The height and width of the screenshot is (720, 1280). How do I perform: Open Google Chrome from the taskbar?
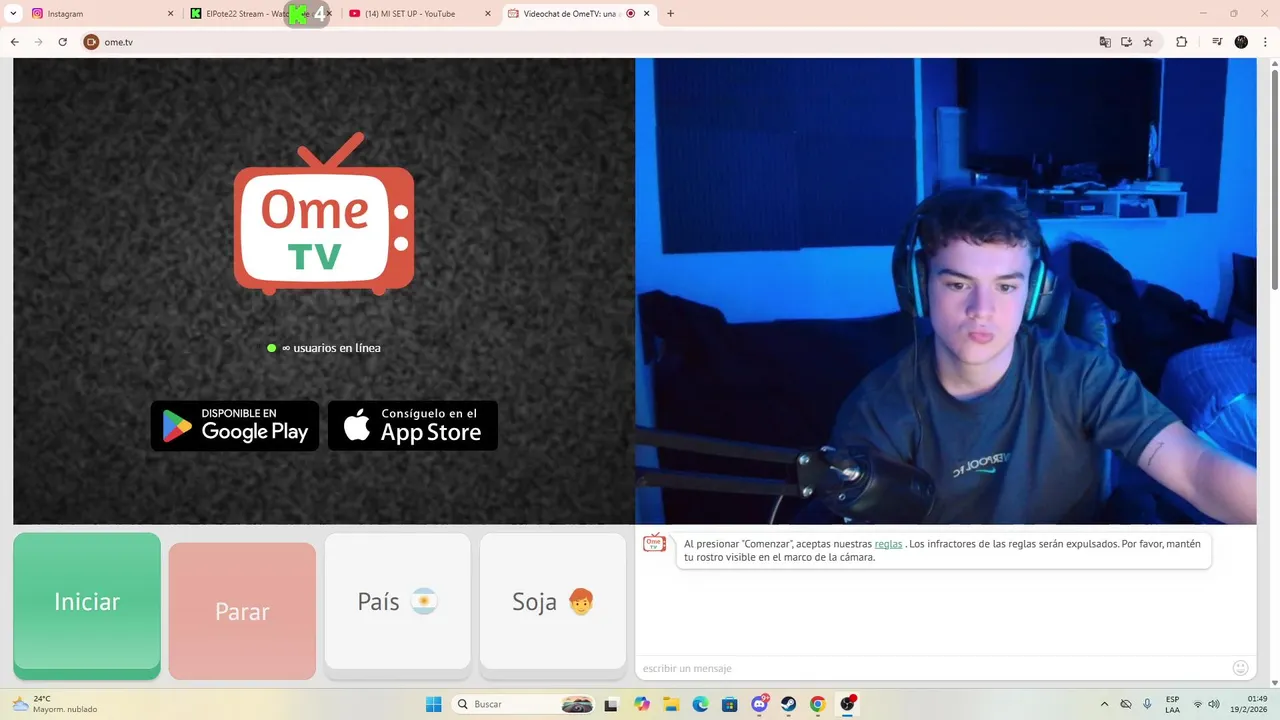pyautogui.click(x=817, y=704)
